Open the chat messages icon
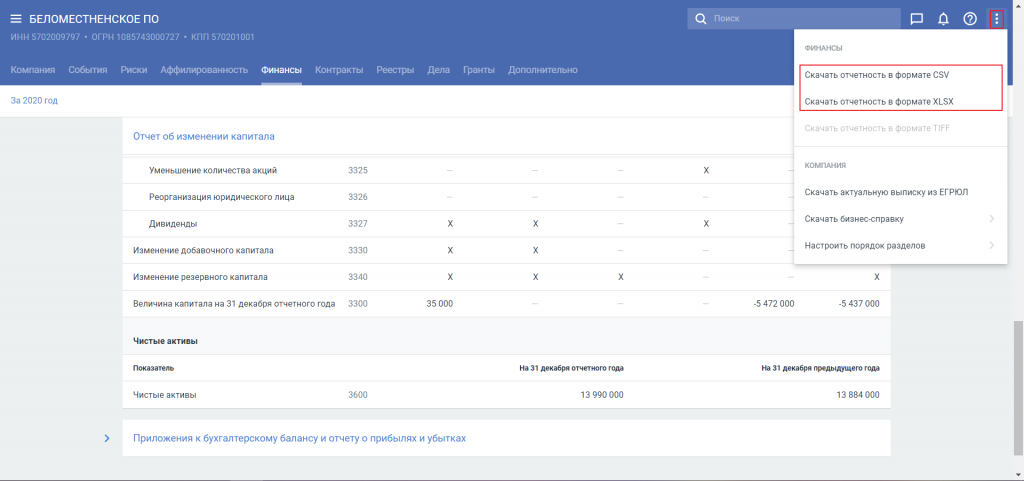Image resolution: width=1024 pixels, height=481 pixels. (x=917, y=19)
